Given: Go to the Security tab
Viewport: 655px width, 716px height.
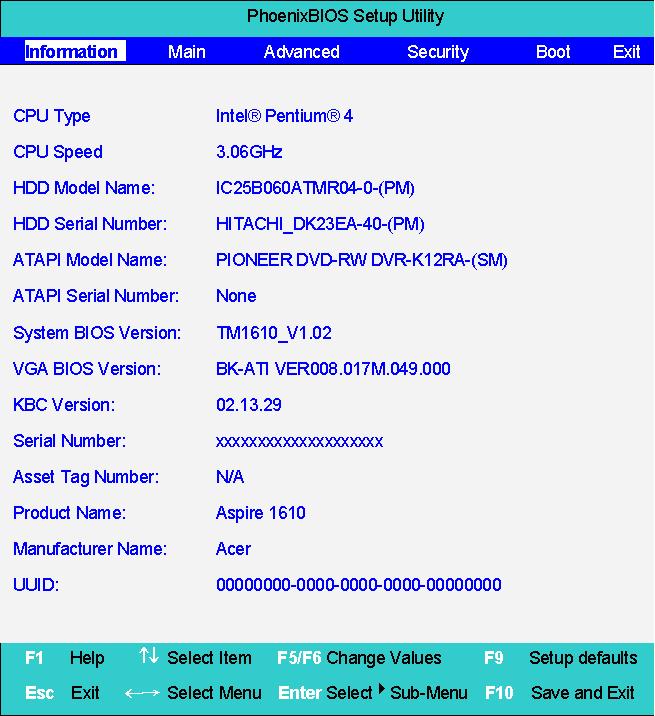Looking at the screenshot, I should point(438,52).
